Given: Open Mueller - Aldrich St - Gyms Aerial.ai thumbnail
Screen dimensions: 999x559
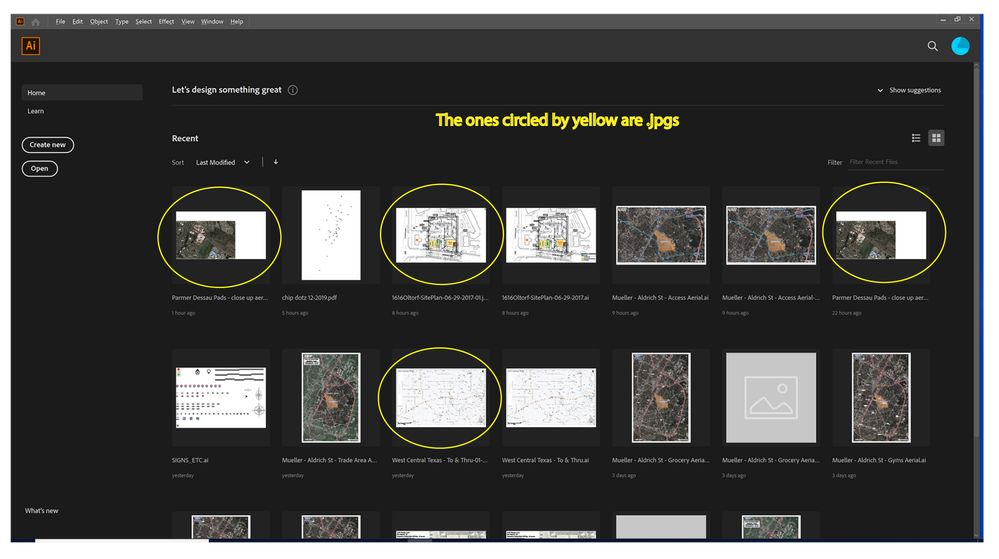Looking at the screenshot, I should tap(880, 397).
